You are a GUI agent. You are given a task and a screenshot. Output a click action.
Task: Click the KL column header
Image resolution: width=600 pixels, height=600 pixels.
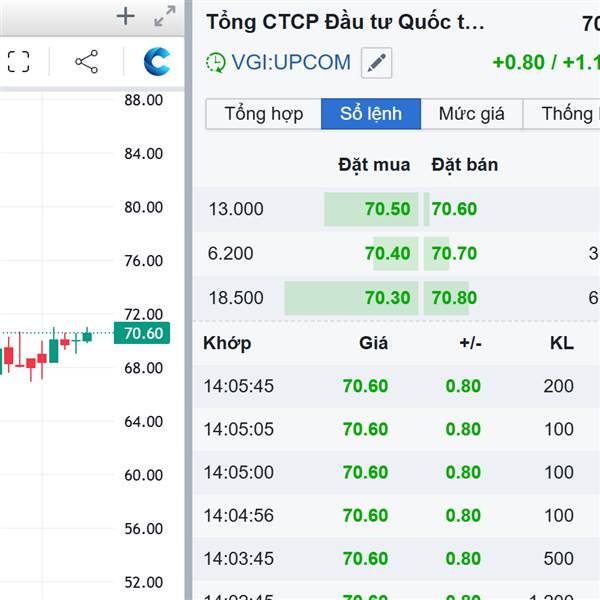pyautogui.click(x=562, y=343)
